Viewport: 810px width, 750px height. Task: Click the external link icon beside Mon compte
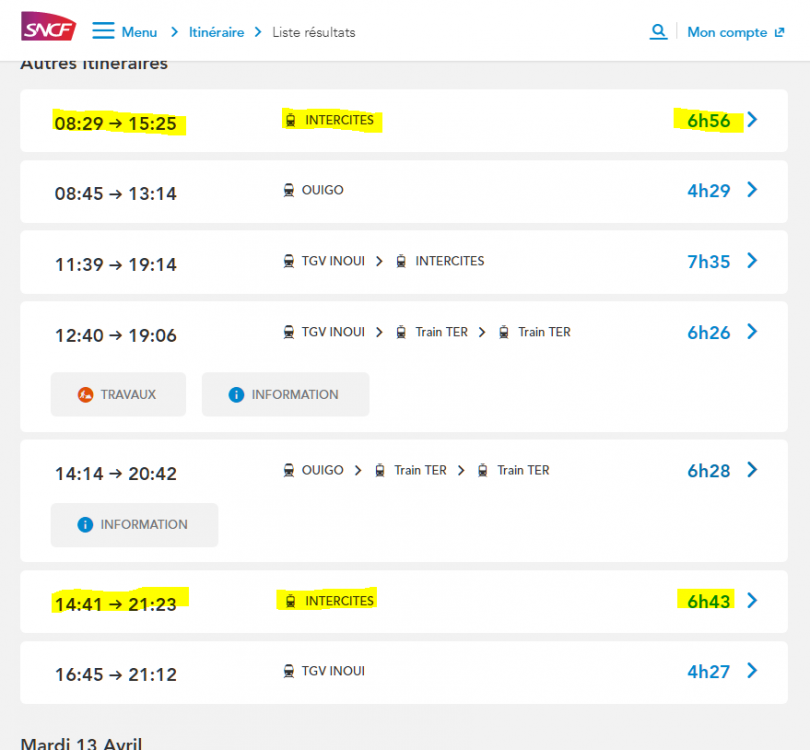click(x=779, y=32)
